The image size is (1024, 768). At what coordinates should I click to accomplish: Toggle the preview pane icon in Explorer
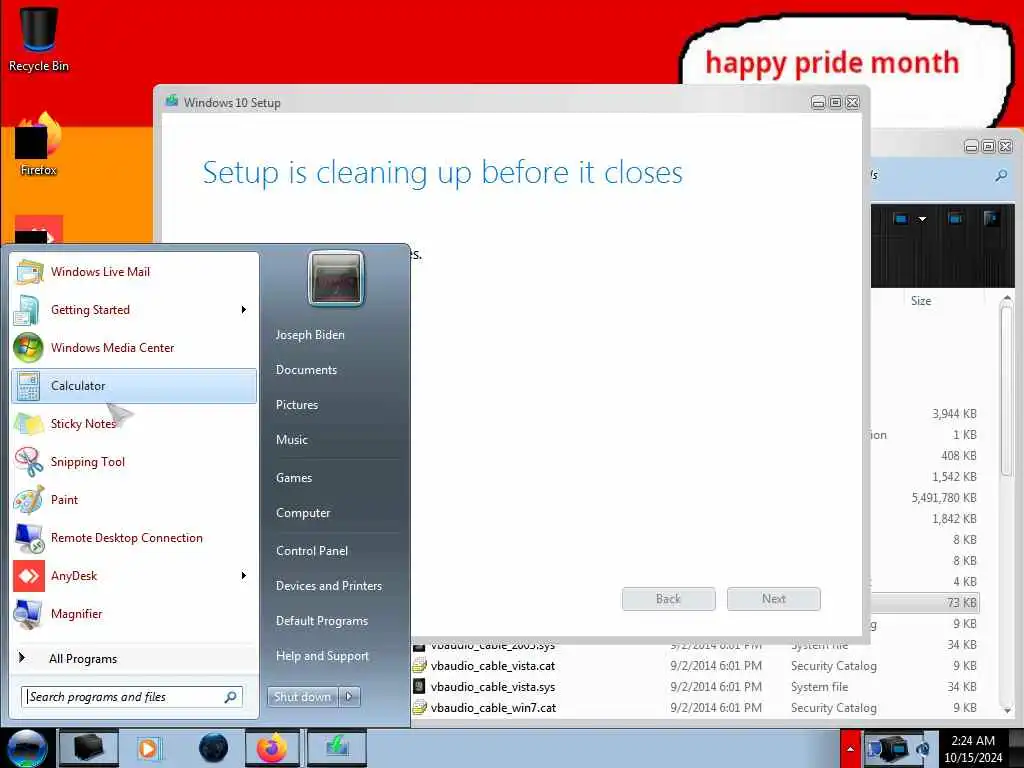[955, 219]
